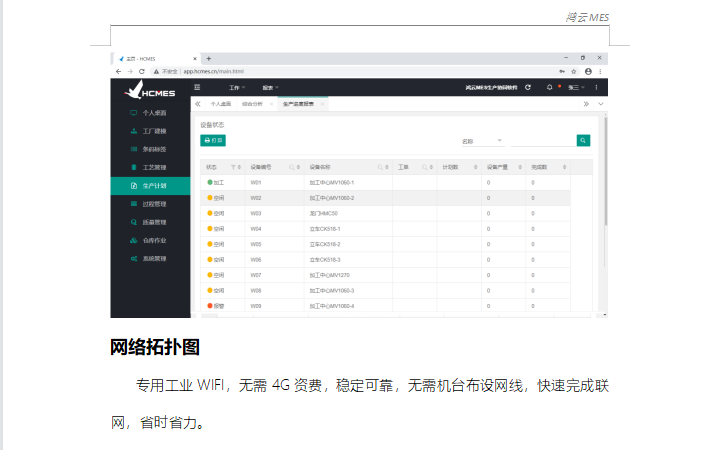Open 工艺管理 in the sidebar
Image resolution: width=717 pixels, height=450 pixels.
153,167
